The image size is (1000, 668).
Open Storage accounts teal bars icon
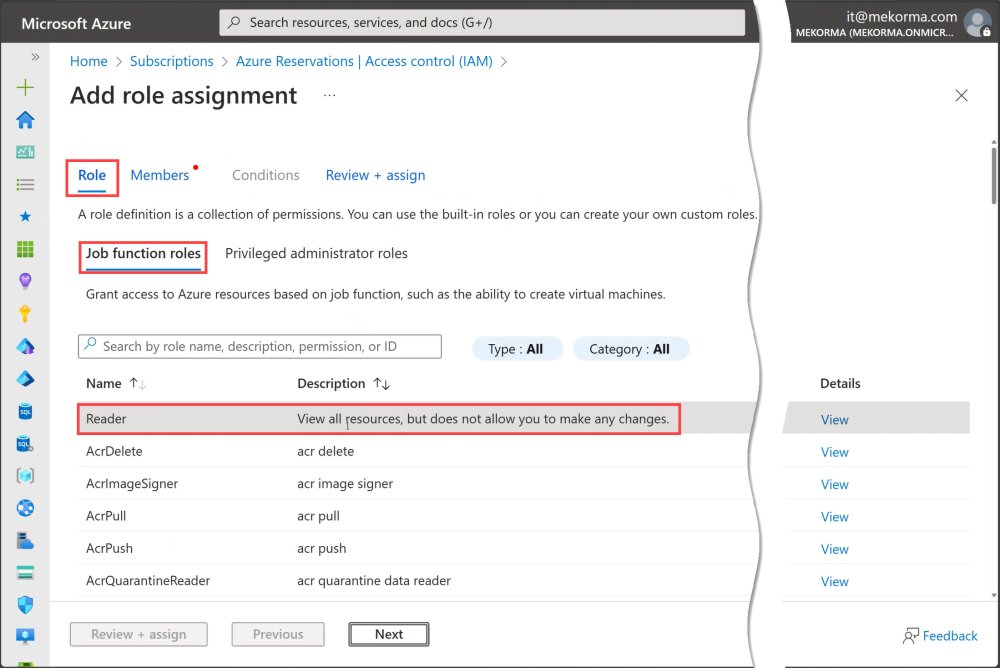(25, 573)
